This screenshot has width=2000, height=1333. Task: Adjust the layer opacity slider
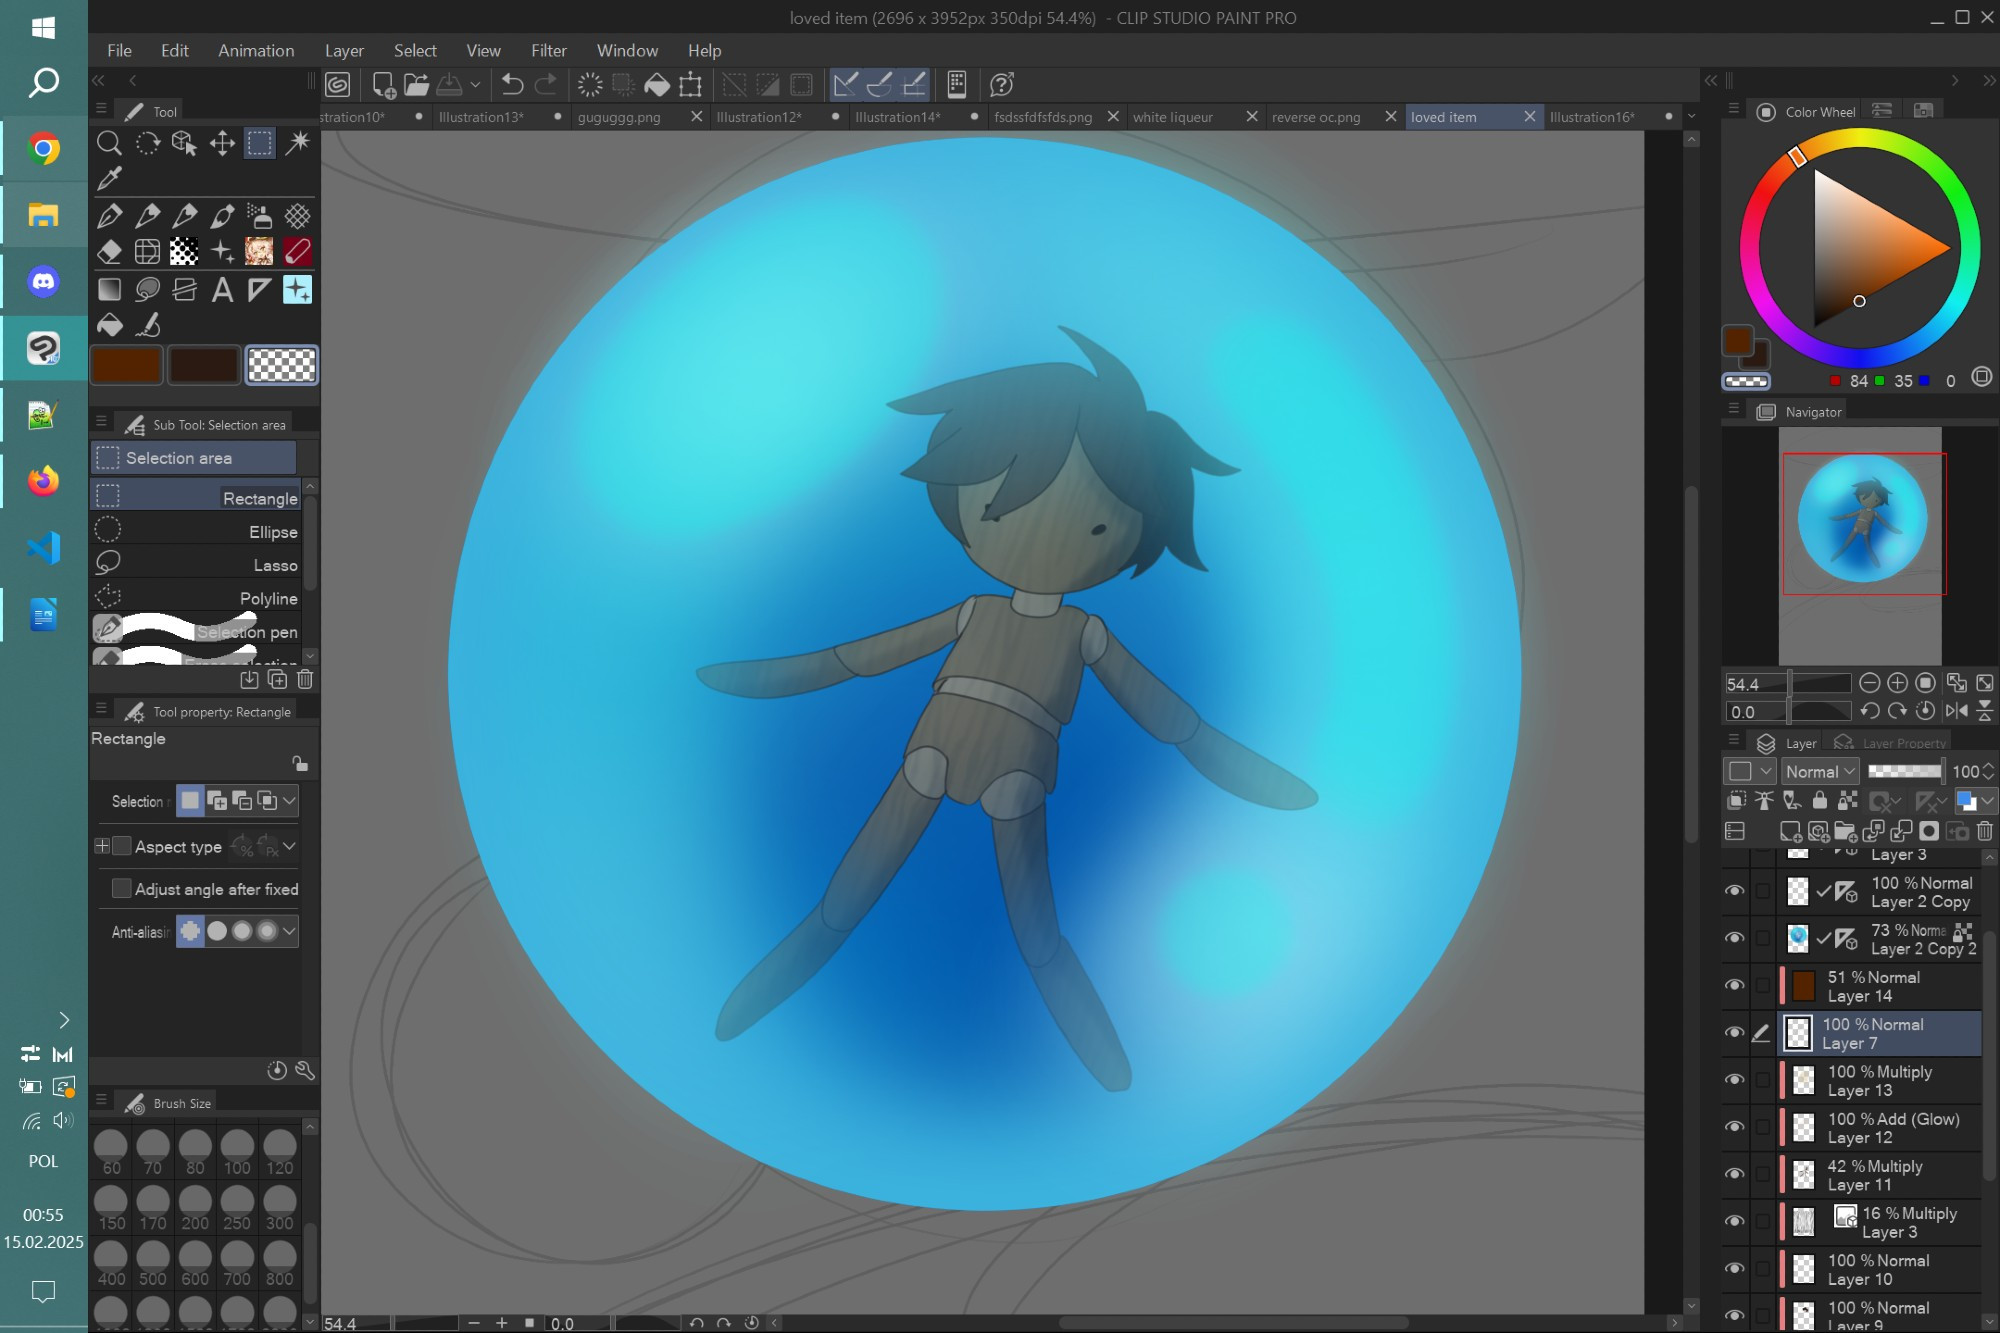(x=1905, y=771)
